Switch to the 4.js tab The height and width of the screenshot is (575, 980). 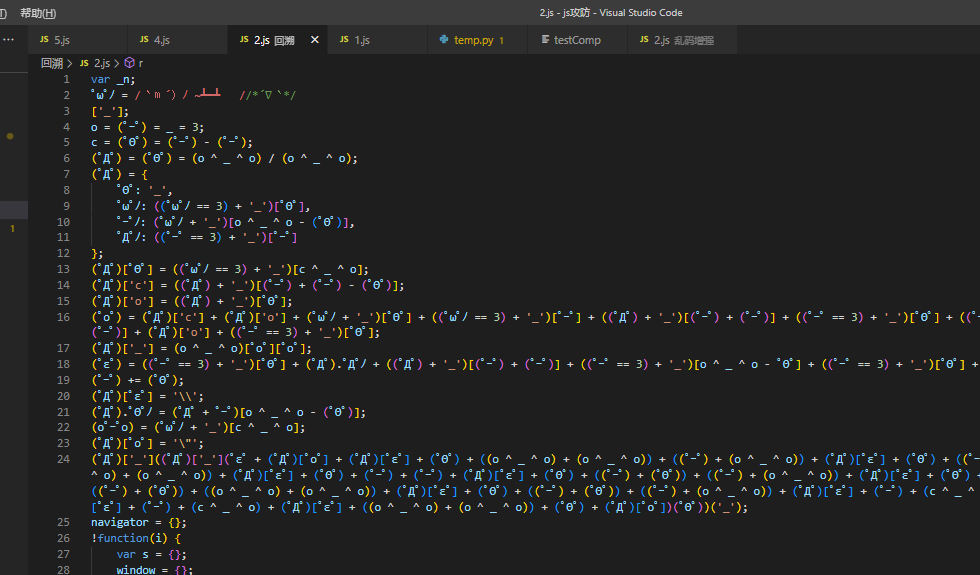point(178,39)
